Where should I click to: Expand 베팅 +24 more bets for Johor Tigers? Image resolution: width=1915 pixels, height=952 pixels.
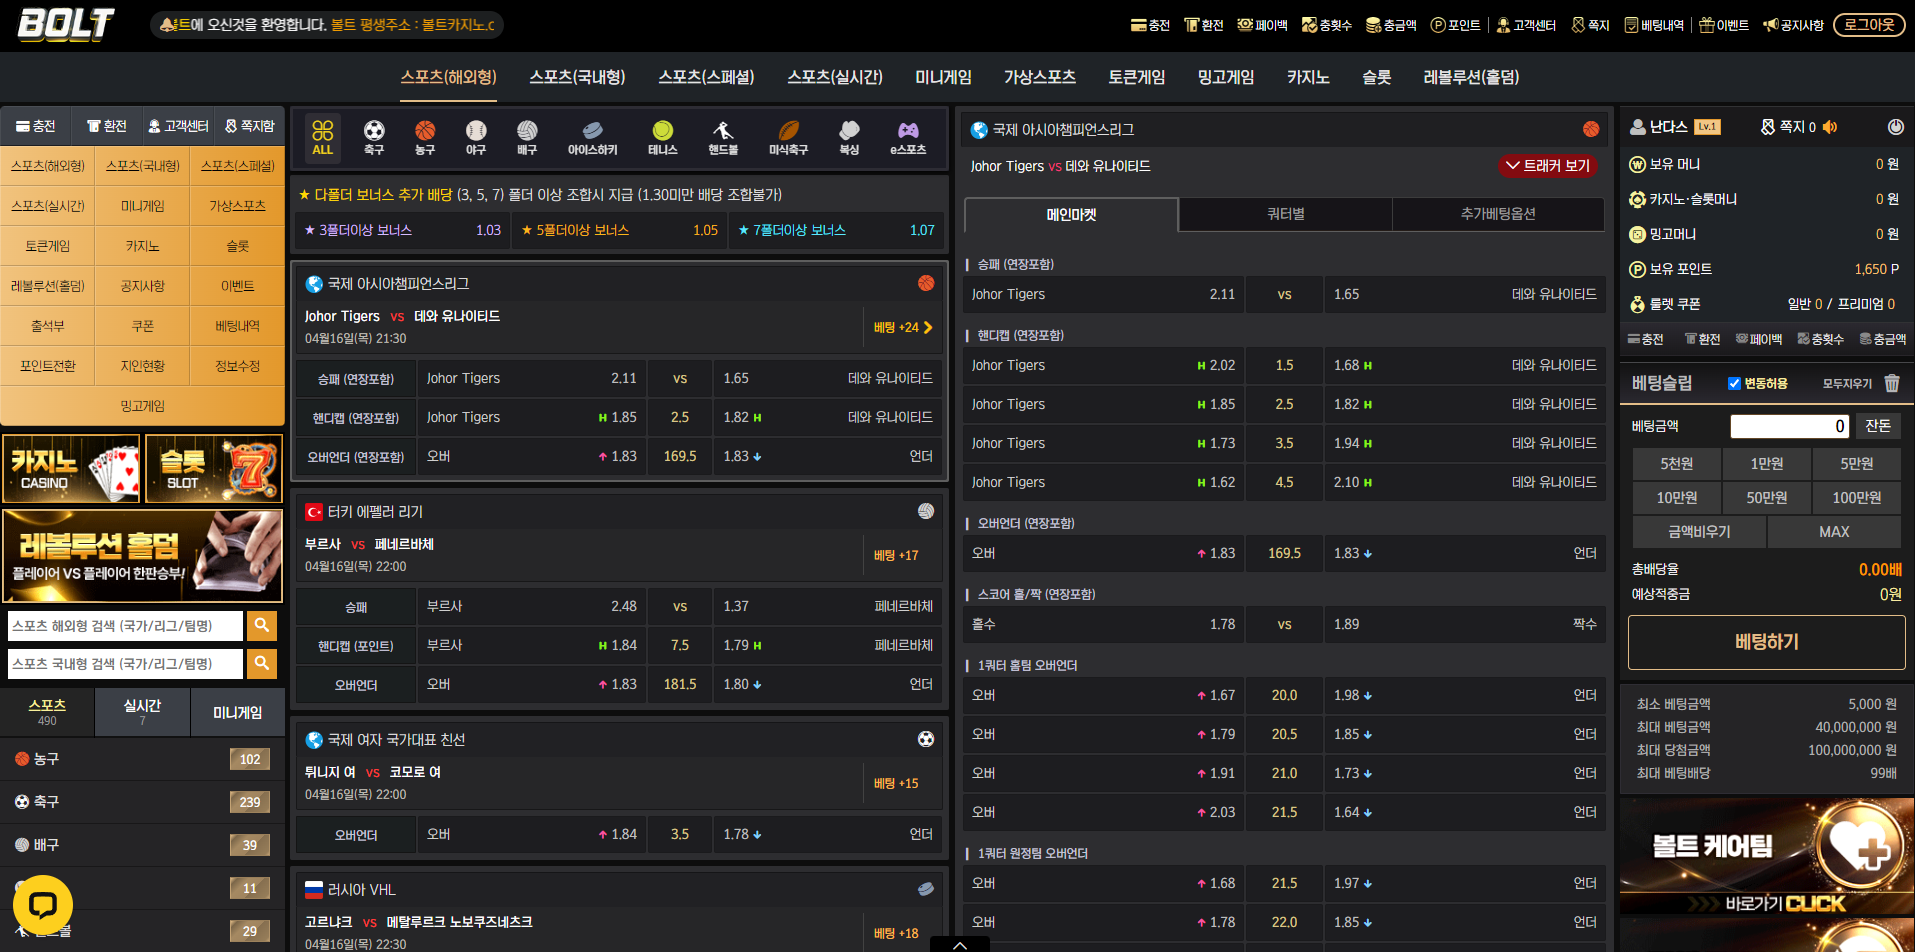point(902,327)
